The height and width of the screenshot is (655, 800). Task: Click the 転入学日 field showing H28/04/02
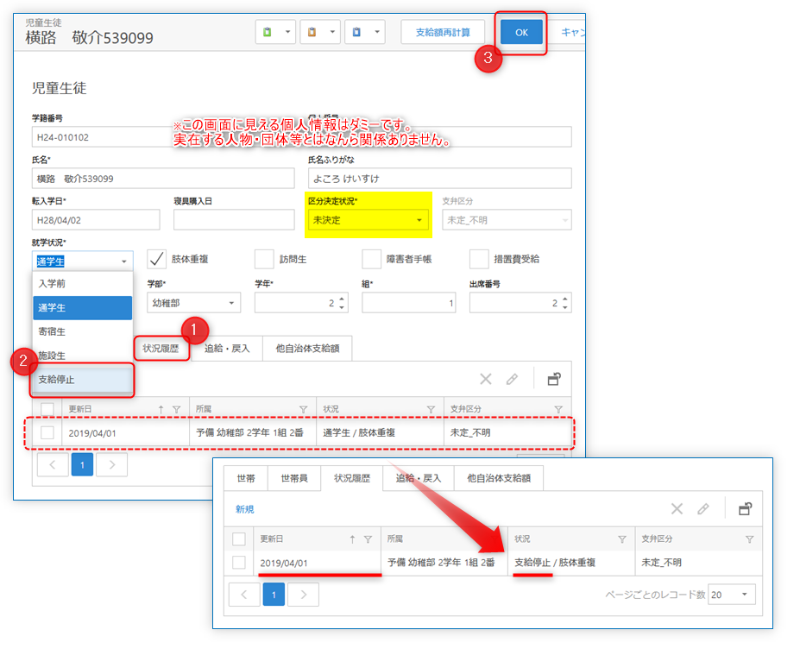pyautogui.click(x=96, y=220)
